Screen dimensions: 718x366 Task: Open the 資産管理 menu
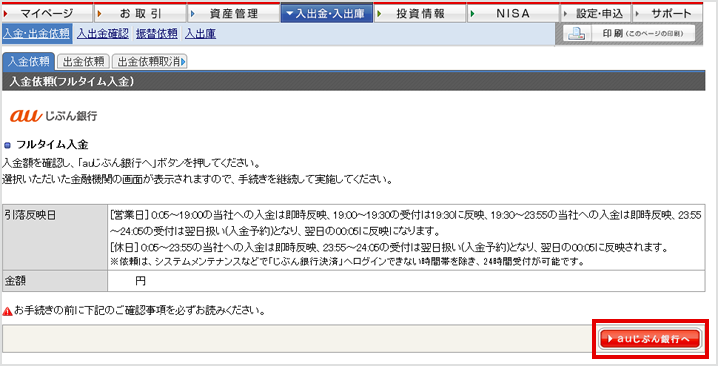[234, 13]
